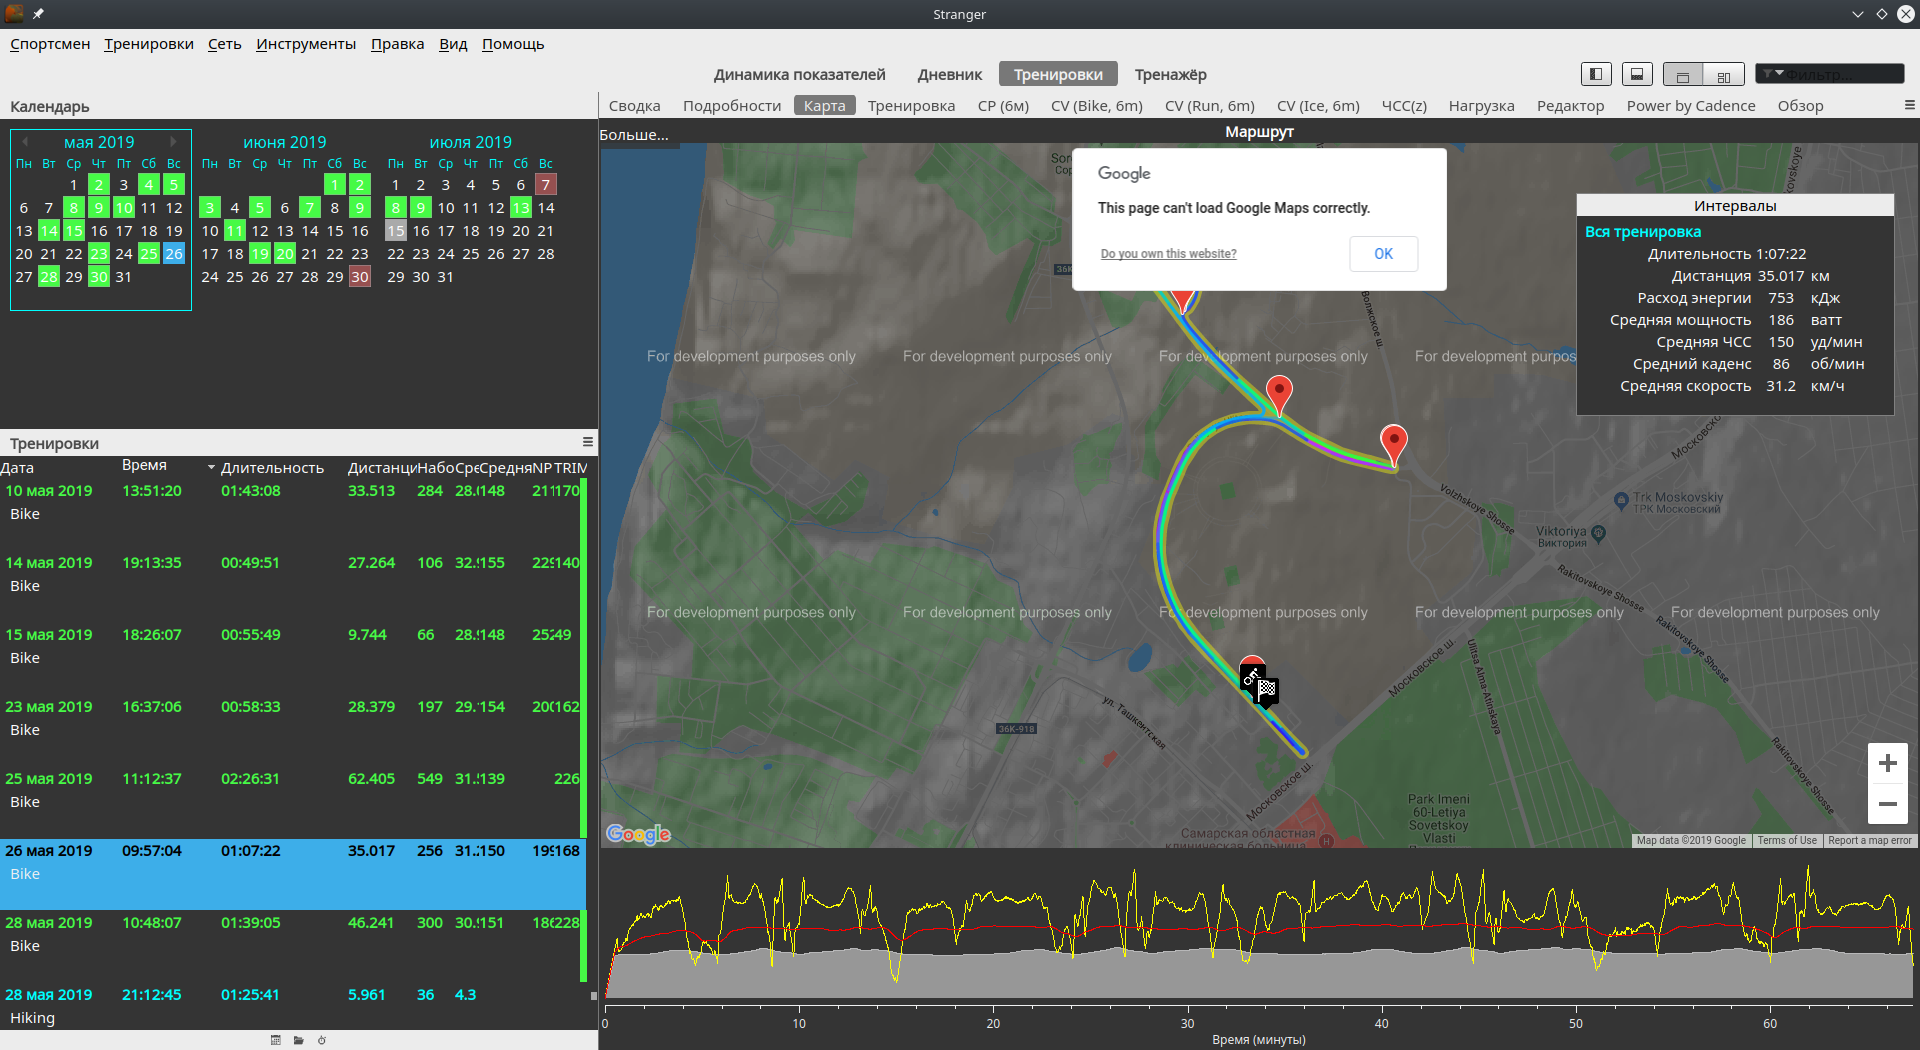The height and width of the screenshot is (1050, 1920).
Task: Toggle the bottom panel visibility icon
Action: pyautogui.click(x=1637, y=74)
